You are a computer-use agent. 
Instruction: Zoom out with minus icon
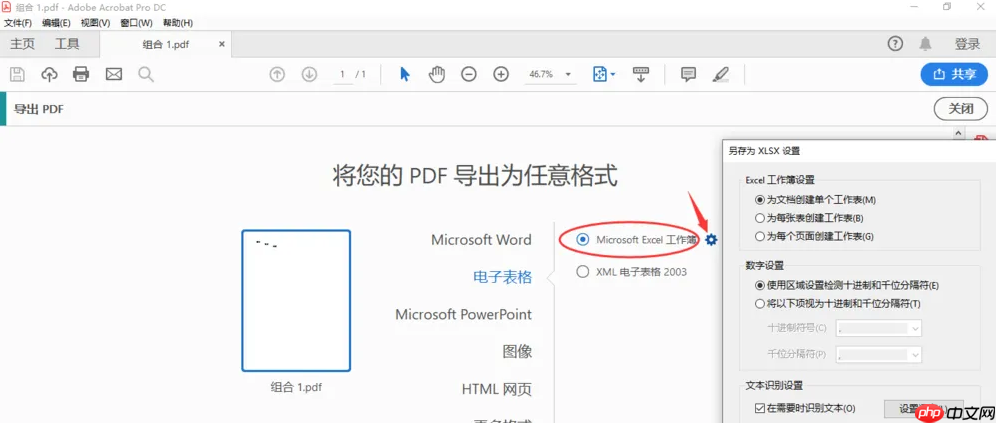point(469,74)
